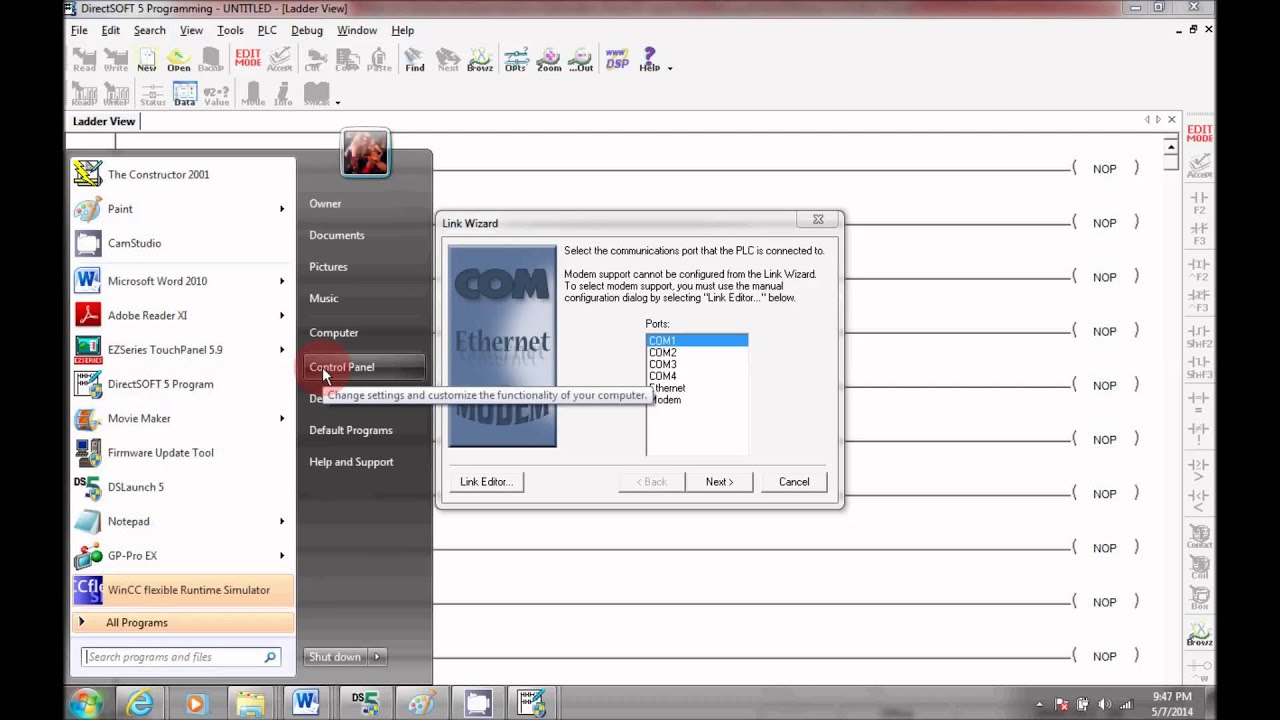Click the Start menu user picture
Viewport: 1280px width, 720px height.
click(365, 153)
